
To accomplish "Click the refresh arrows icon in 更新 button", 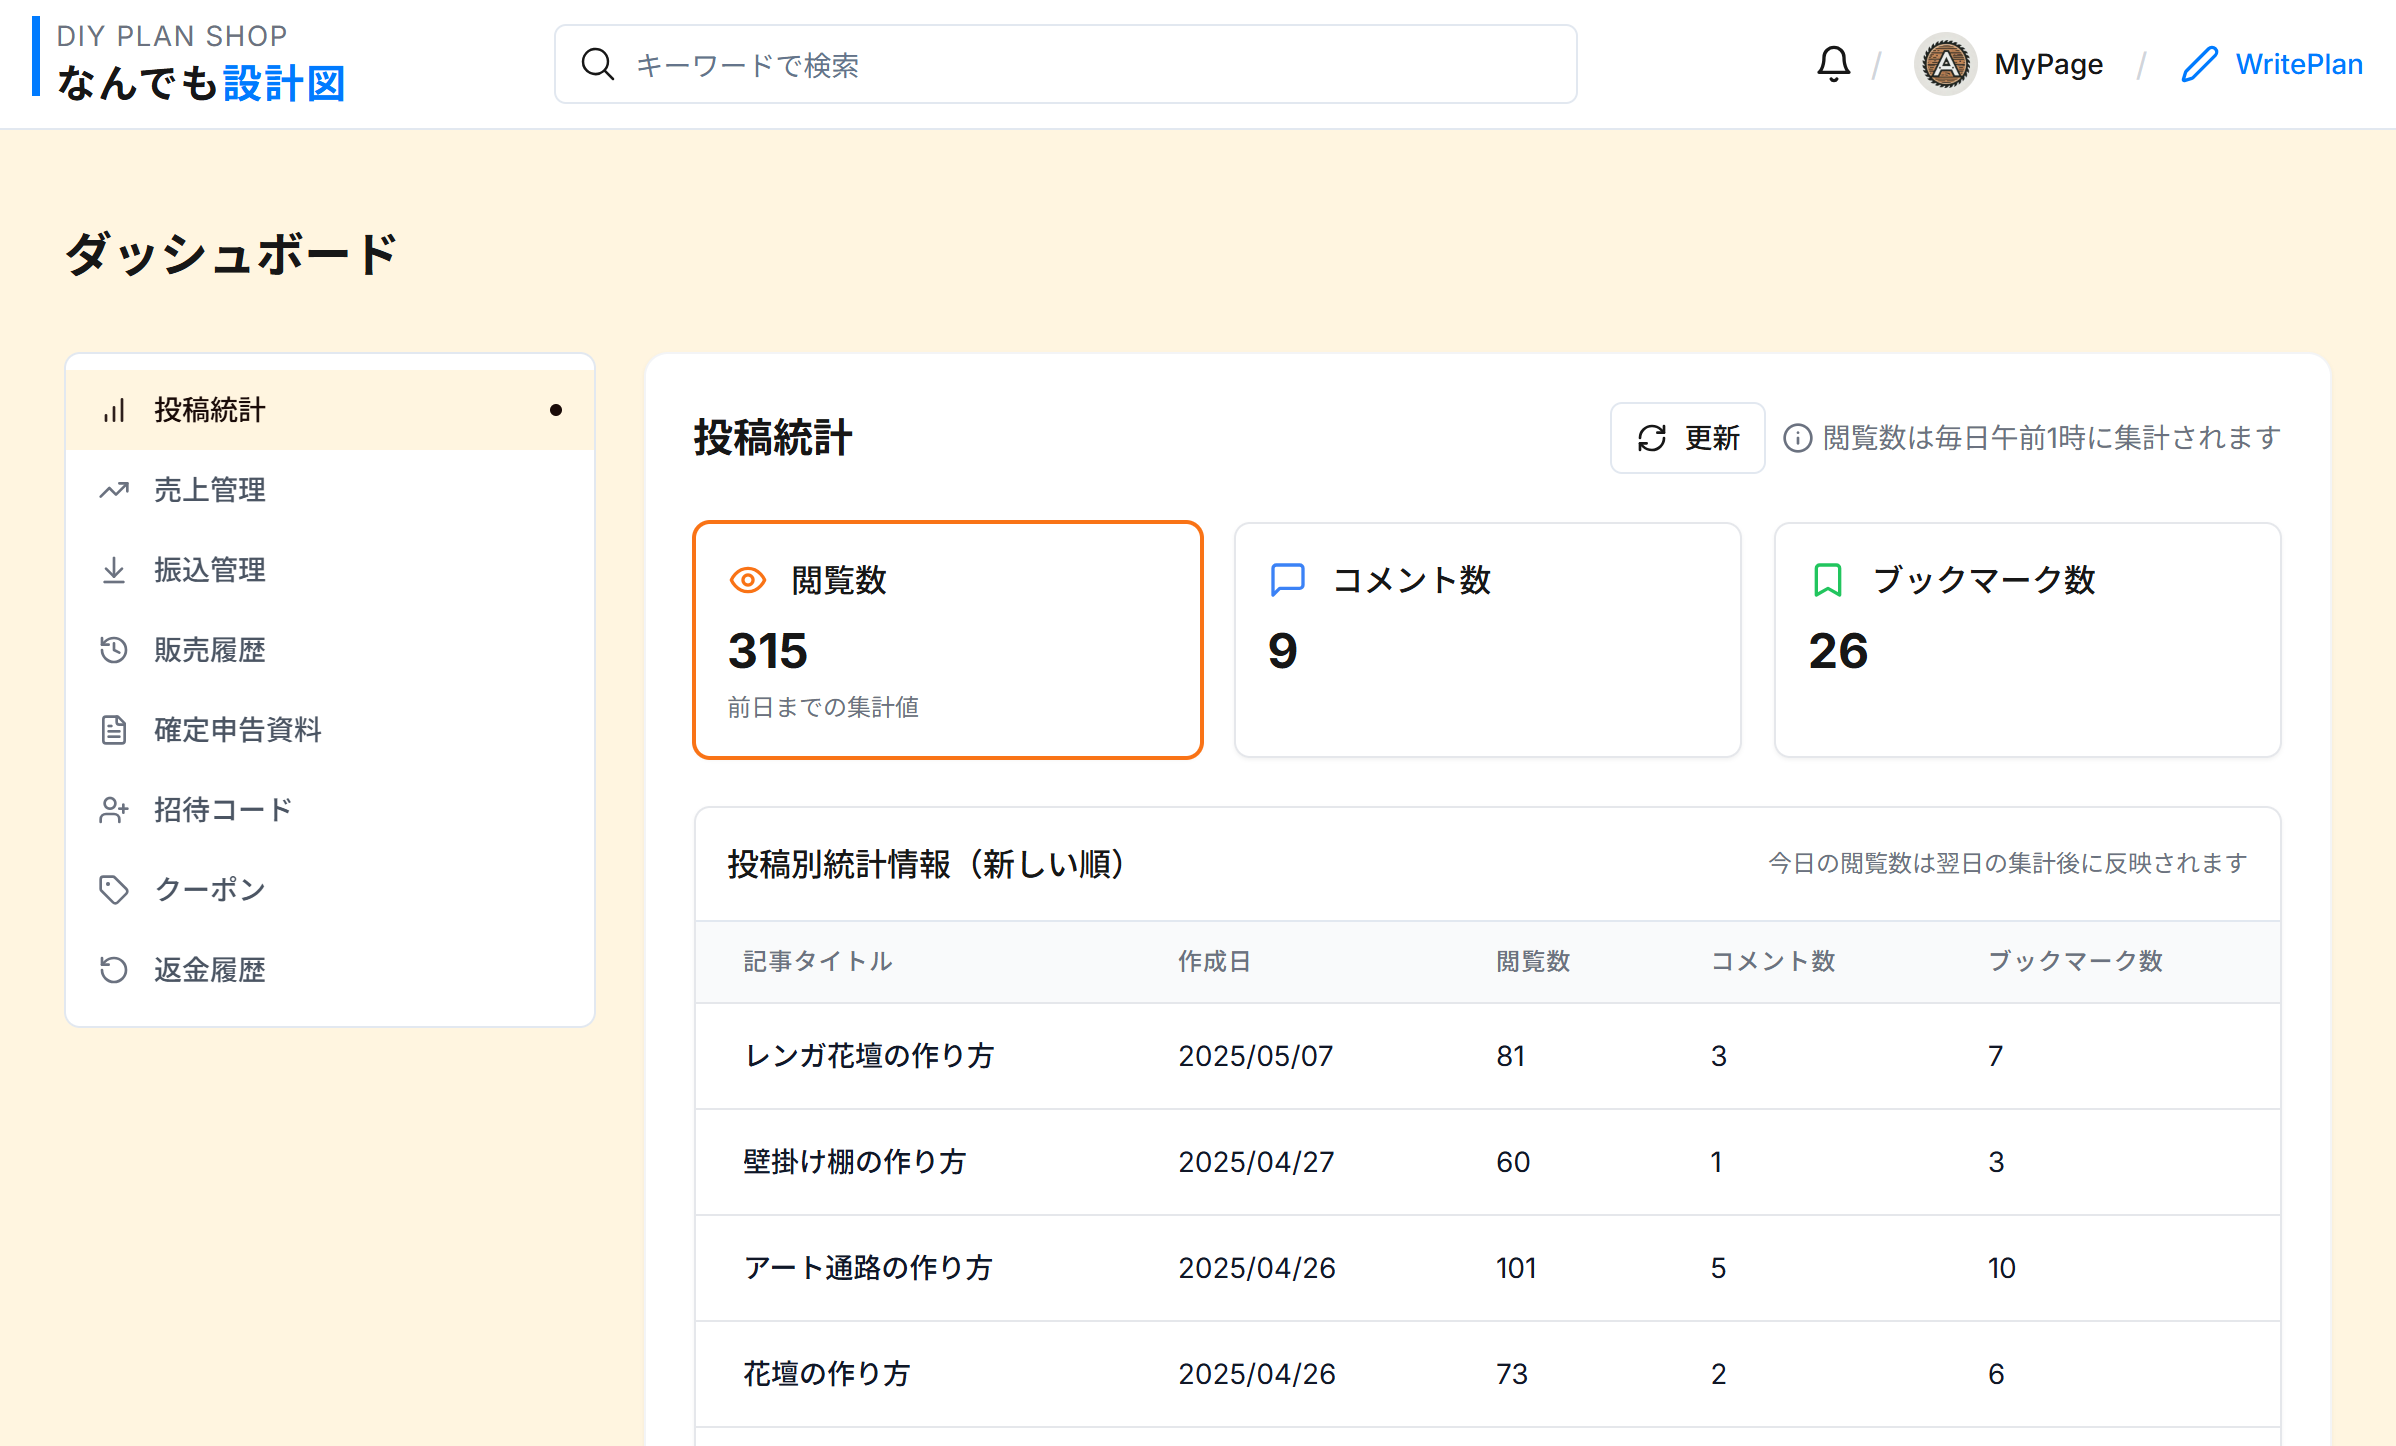I will point(1652,438).
